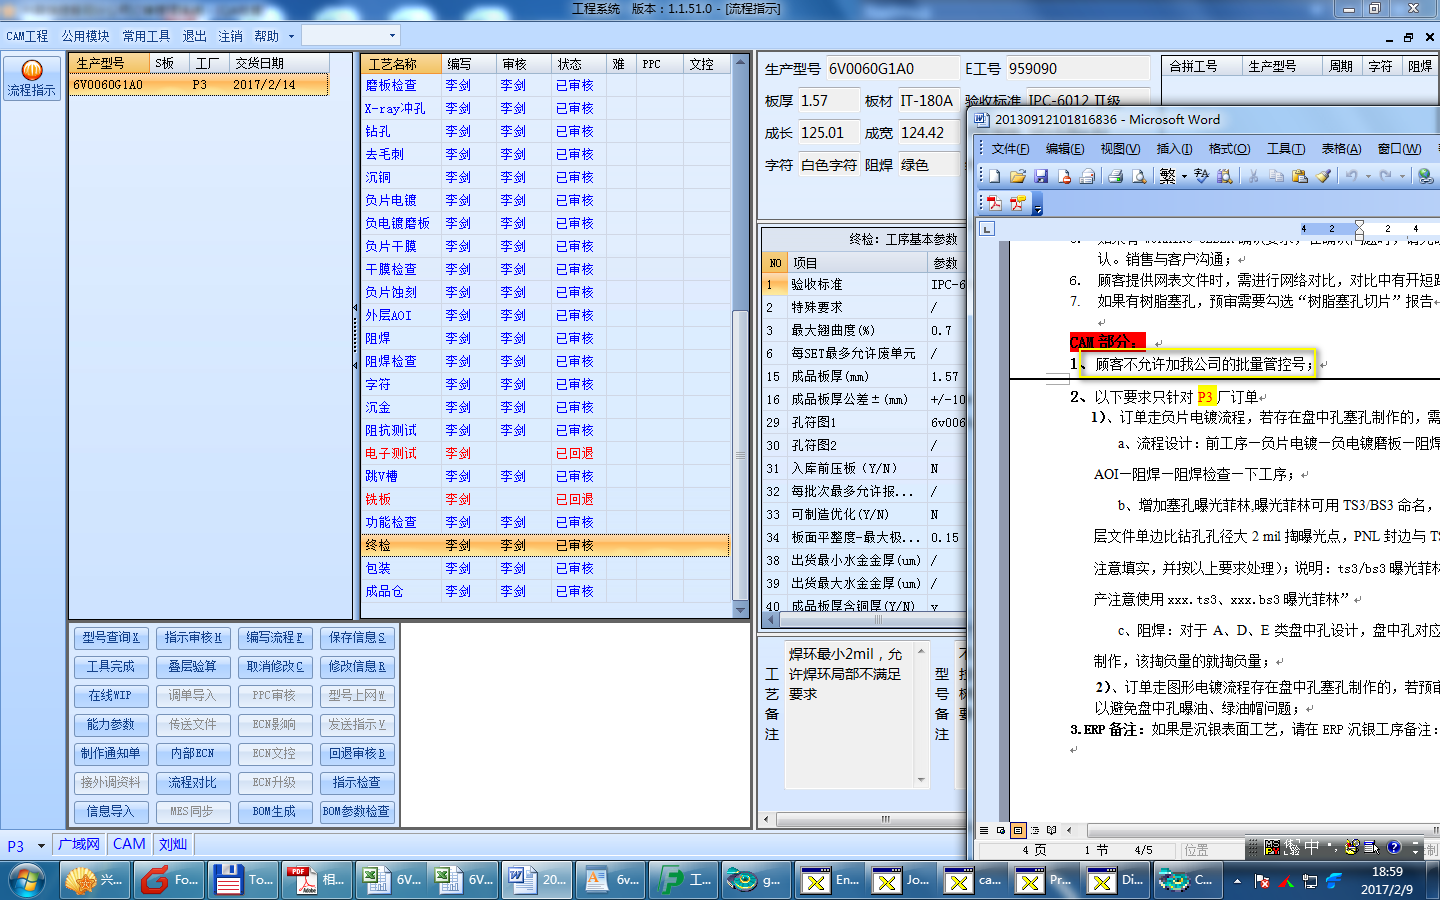Create a new blank document in Word
Screen dimensions: 1440x900
[995, 176]
